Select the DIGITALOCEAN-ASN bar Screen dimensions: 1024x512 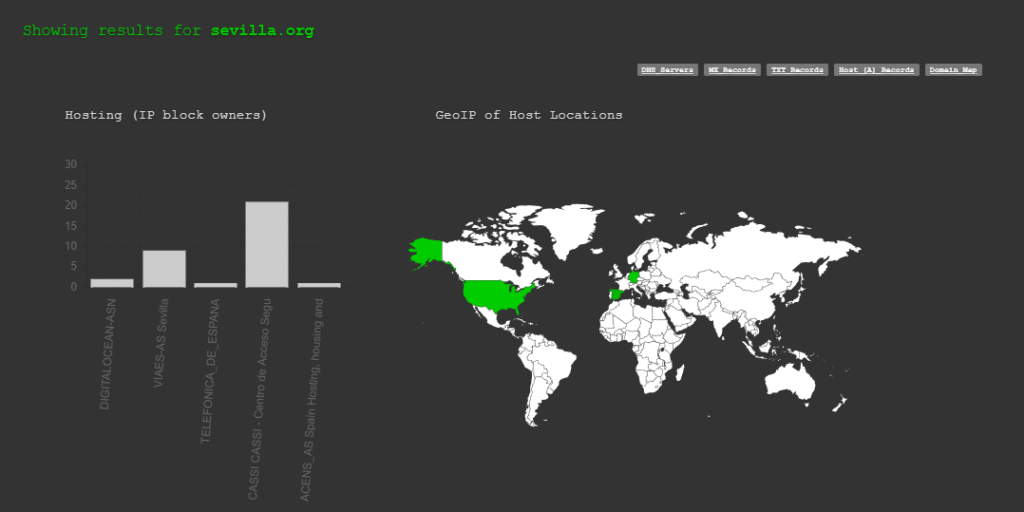click(x=112, y=283)
